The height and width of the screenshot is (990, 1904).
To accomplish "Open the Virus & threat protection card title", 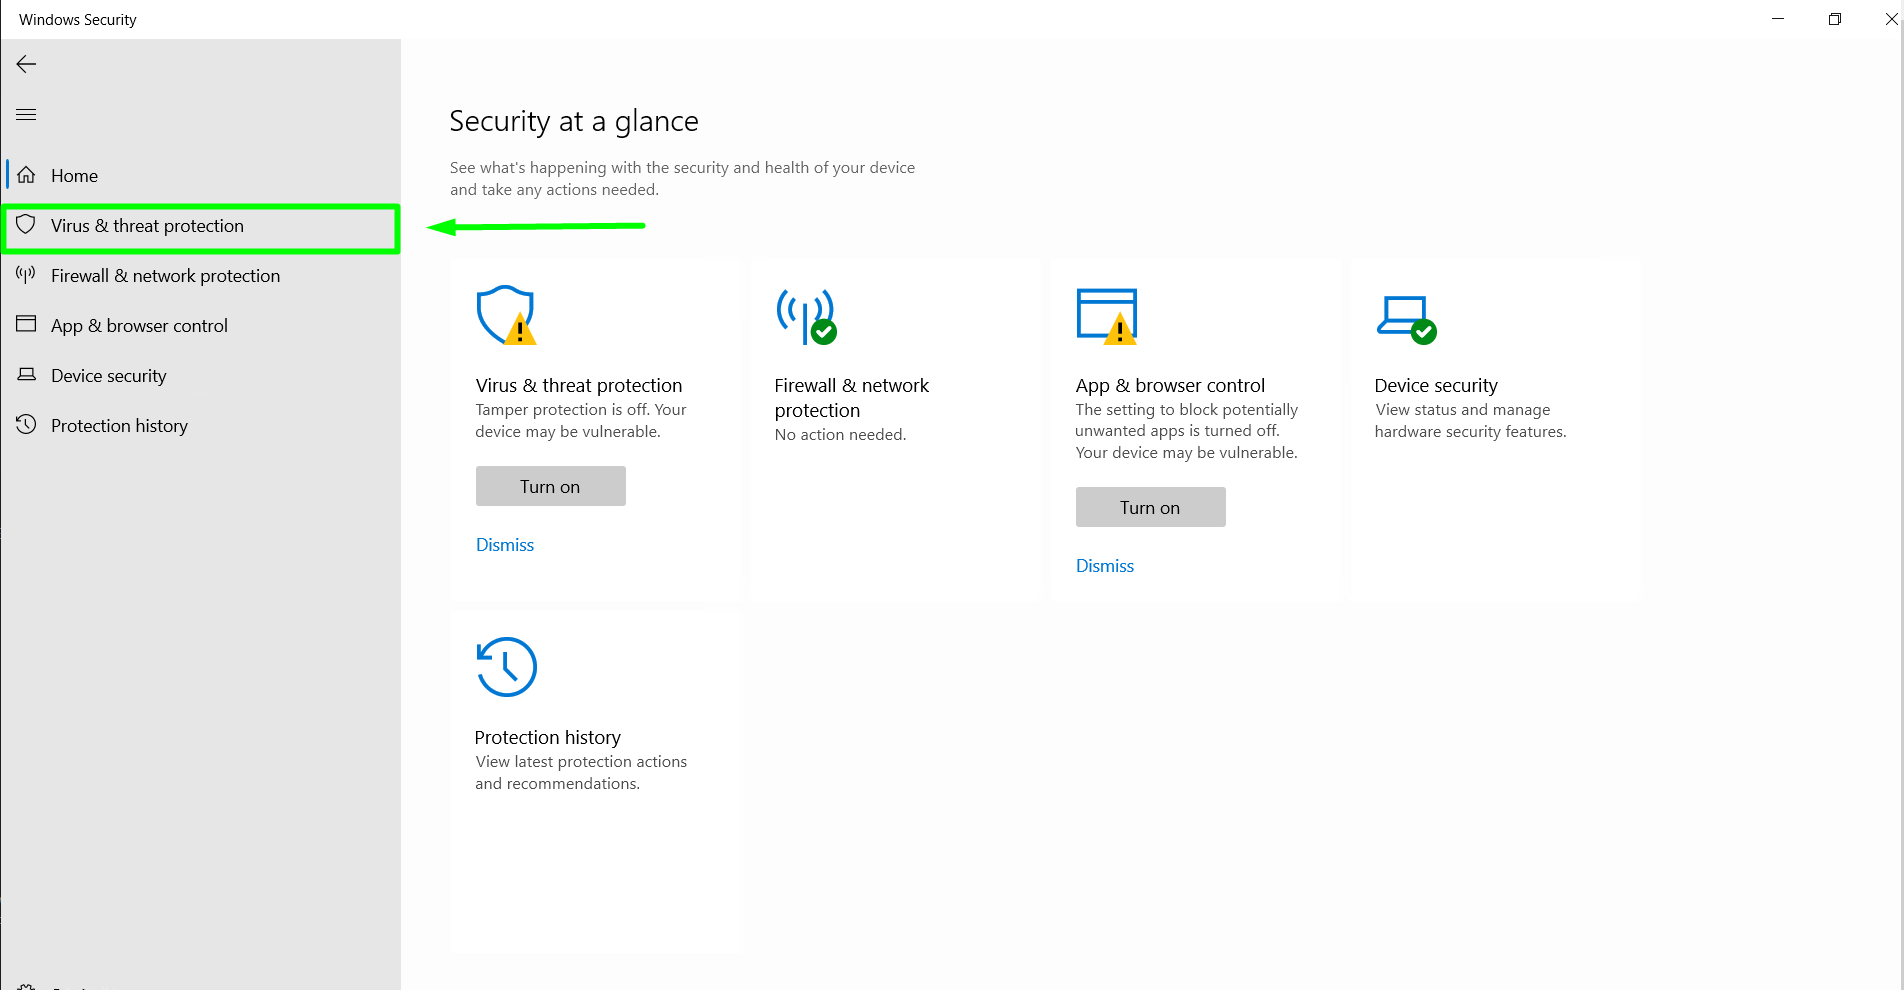I will point(579,386).
